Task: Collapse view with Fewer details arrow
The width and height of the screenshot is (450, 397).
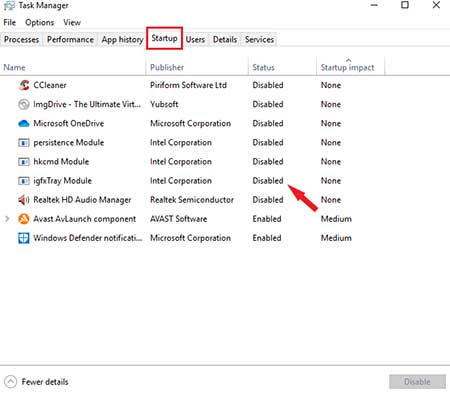Action: coord(10,382)
